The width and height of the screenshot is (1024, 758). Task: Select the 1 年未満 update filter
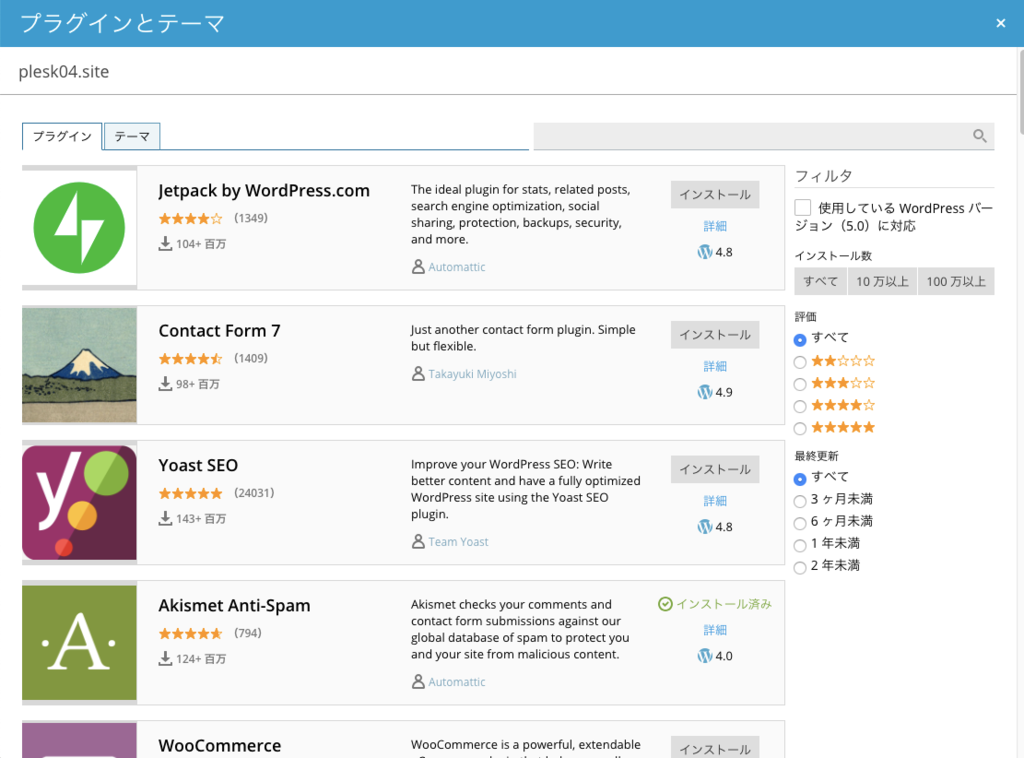799,545
